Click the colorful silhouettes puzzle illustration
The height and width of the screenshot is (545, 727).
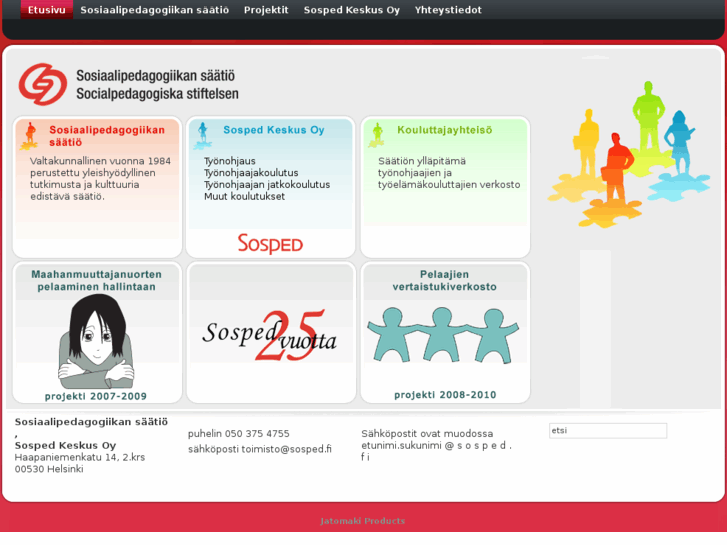(629, 154)
